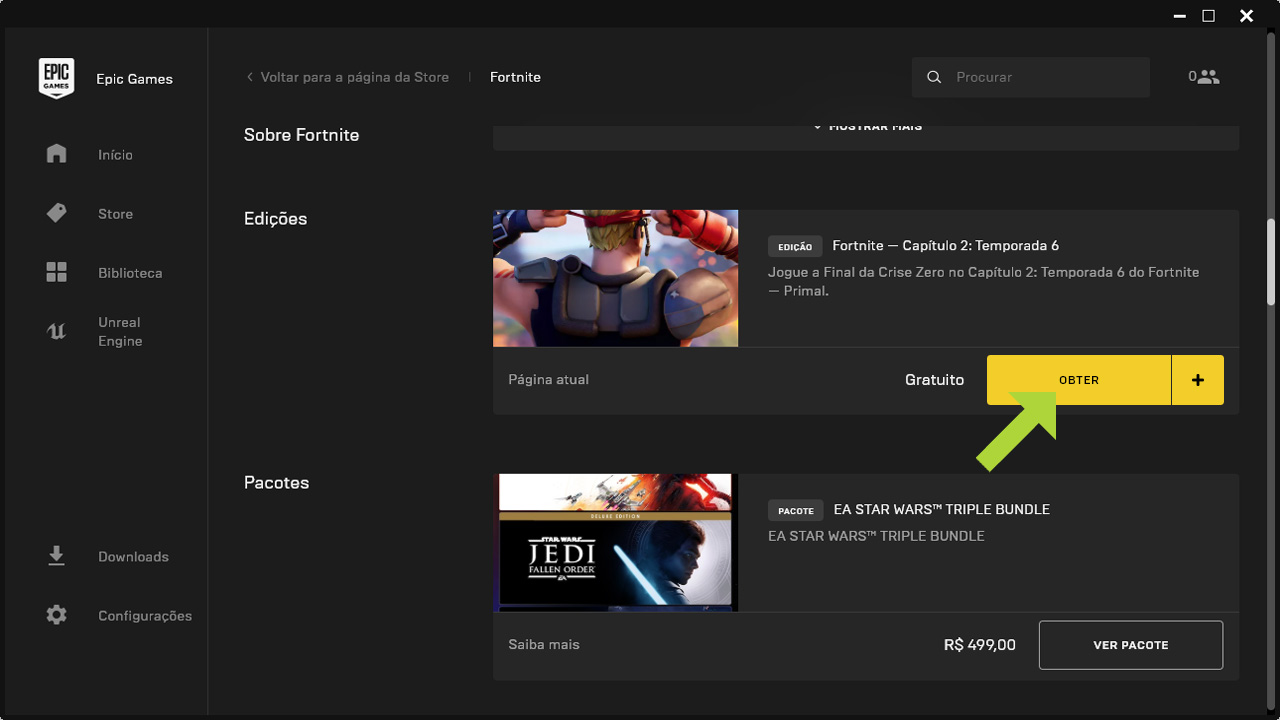Image resolution: width=1280 pixels, height=720 pixels.
Task: Click the Pacotes section heading
Action: point(276,483)
